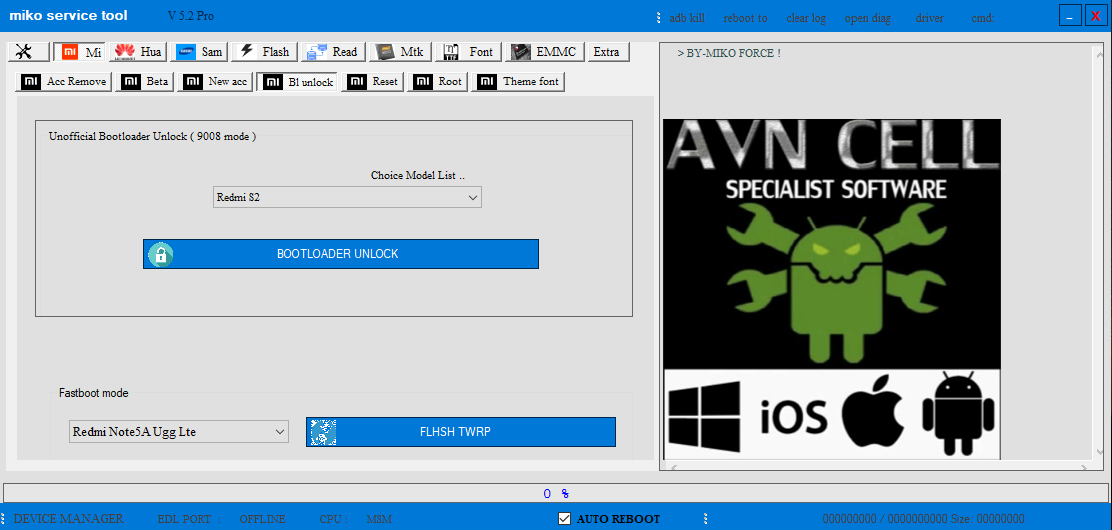Click the BOOTLOADER UNLOCK button
This screenshot has width=1112, height=530.
pyautogui.click(x=340, y=254)
